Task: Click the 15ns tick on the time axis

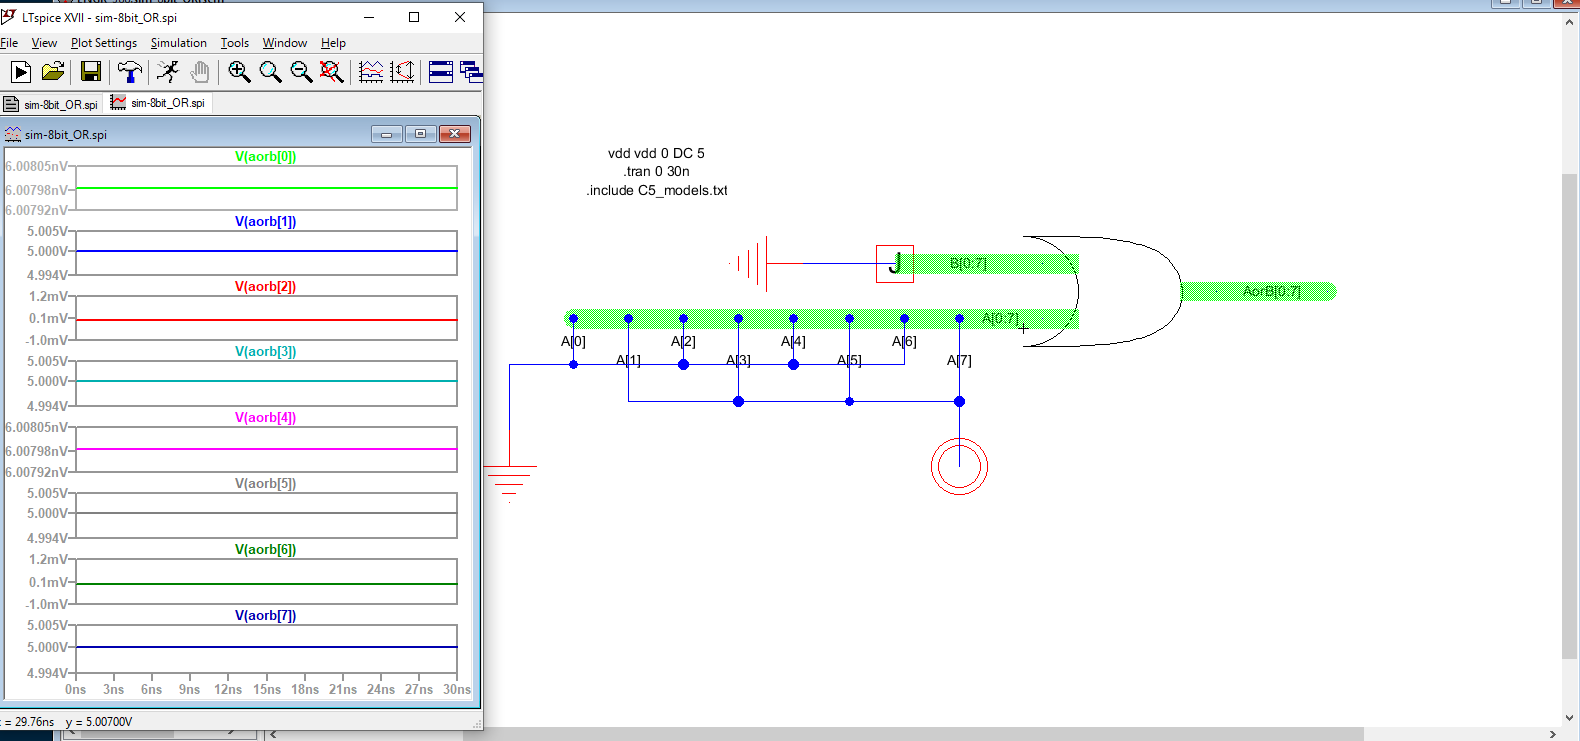Action: 267,689
